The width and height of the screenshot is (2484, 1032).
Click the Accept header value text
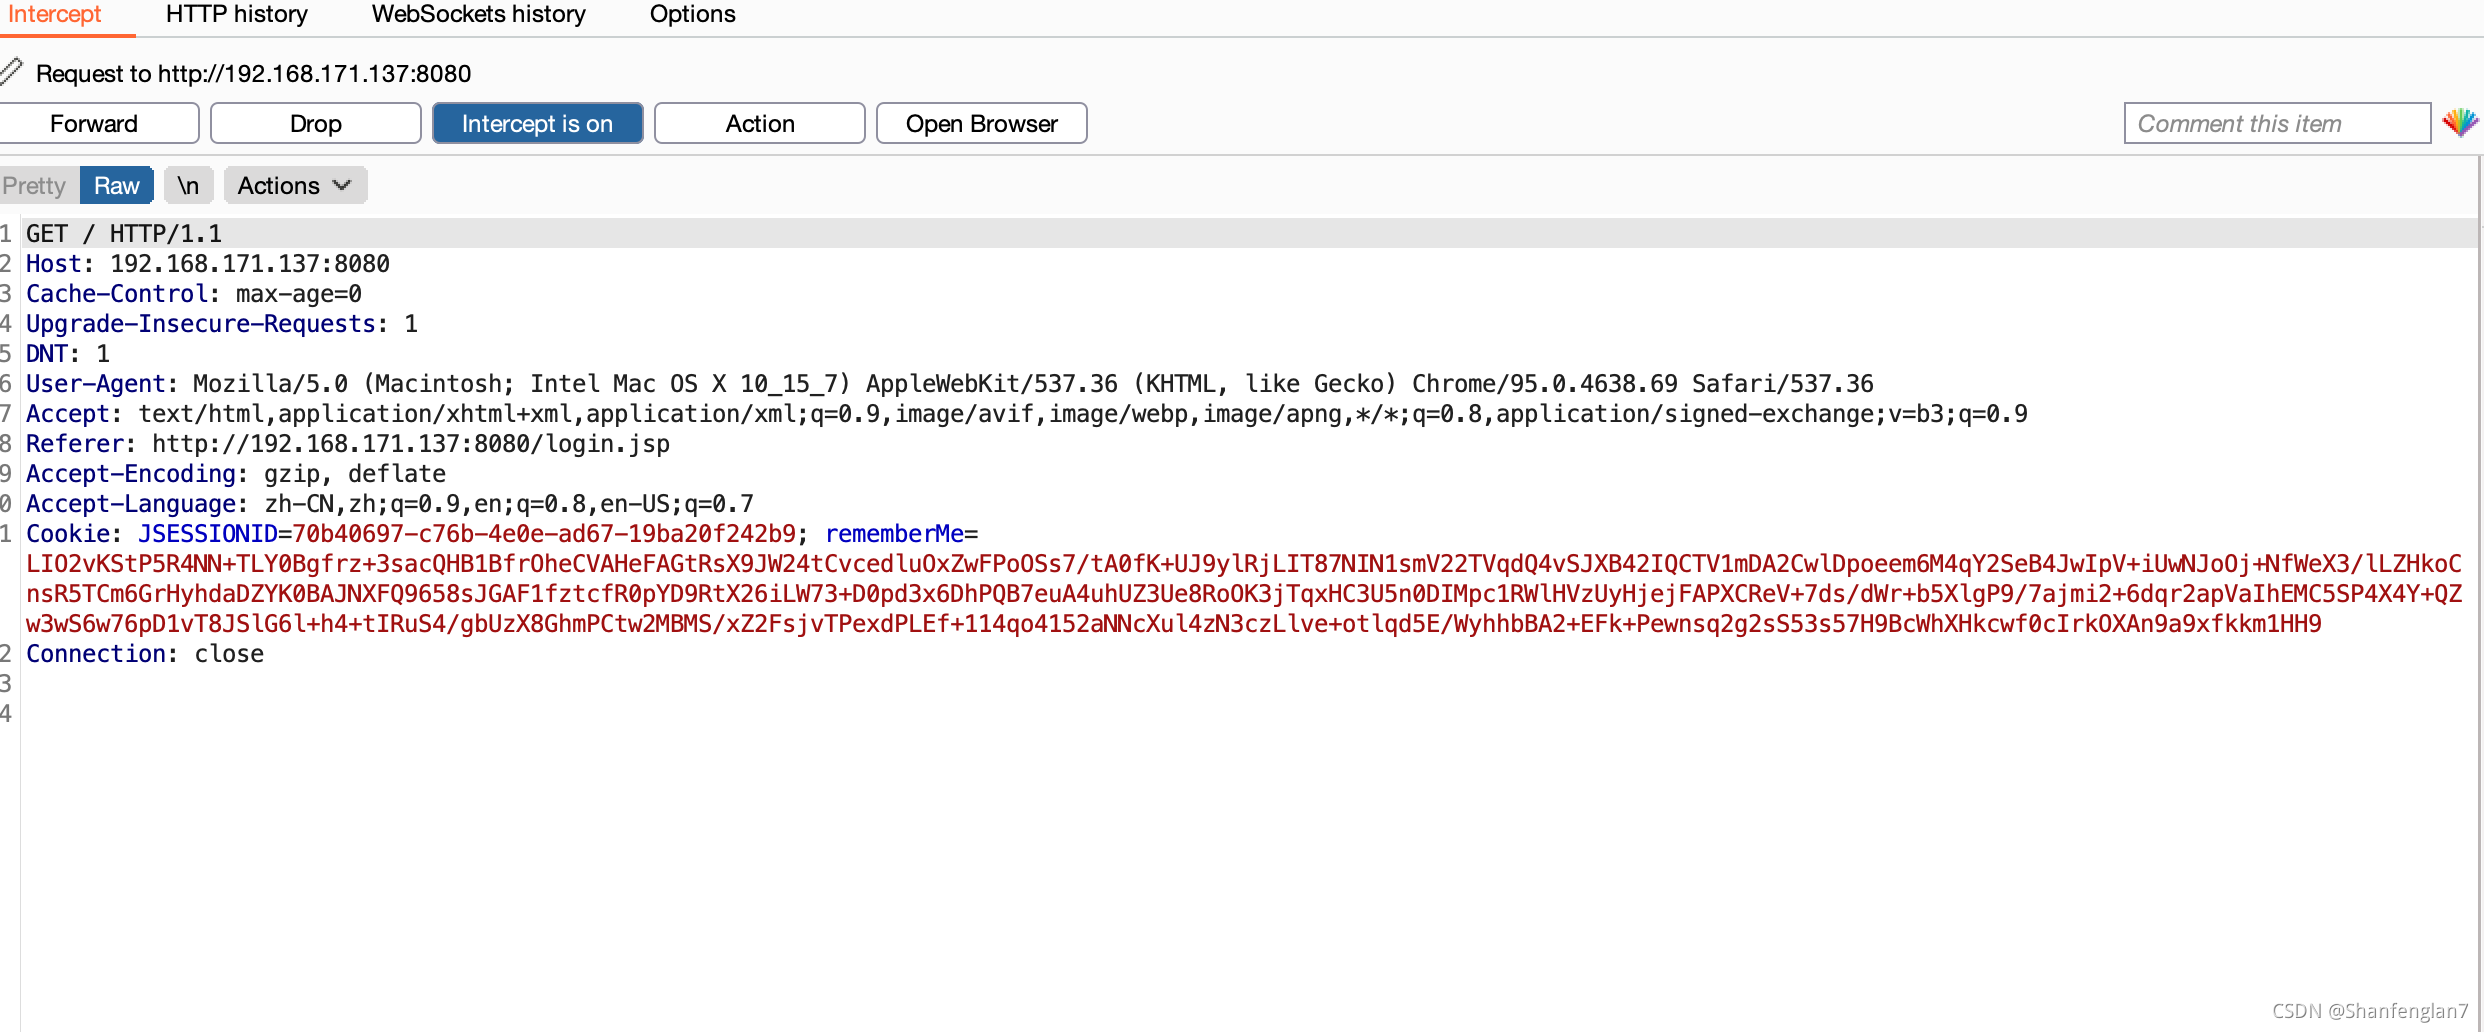coord(1083,413)
